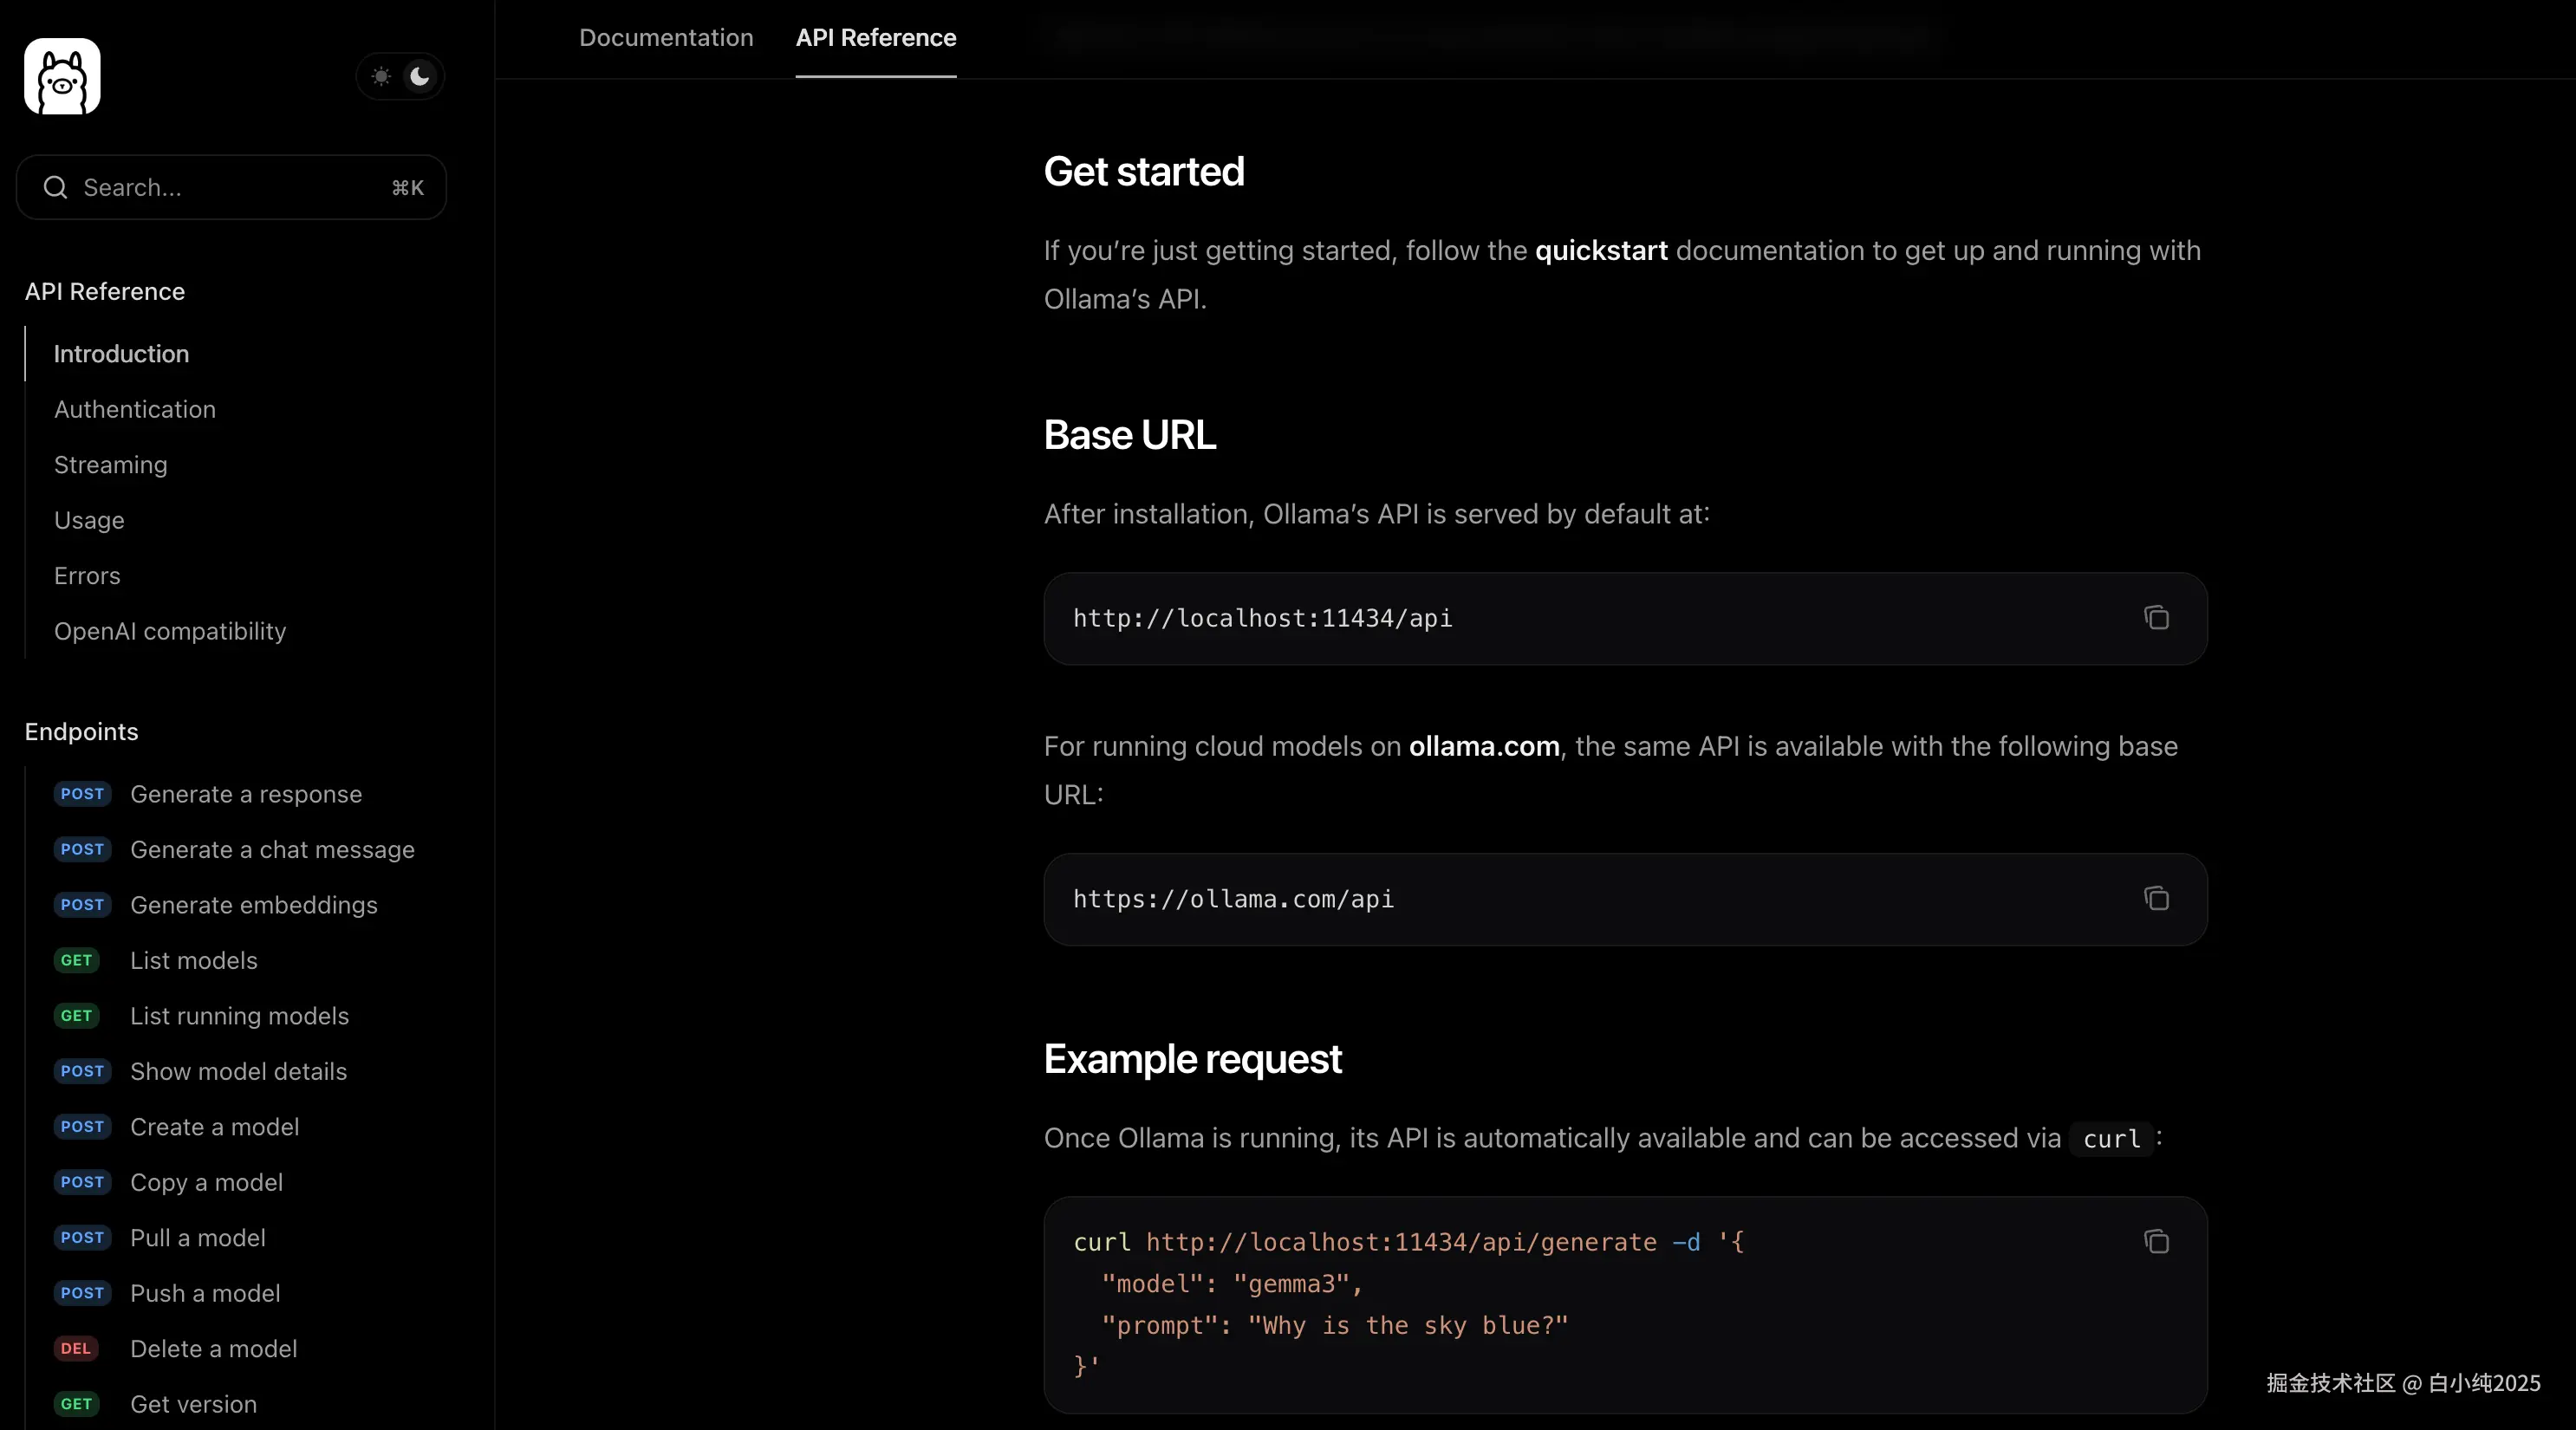The image size is (2576, 1430).
Task: Open Get version endpoint
Action: point(194,1404)
